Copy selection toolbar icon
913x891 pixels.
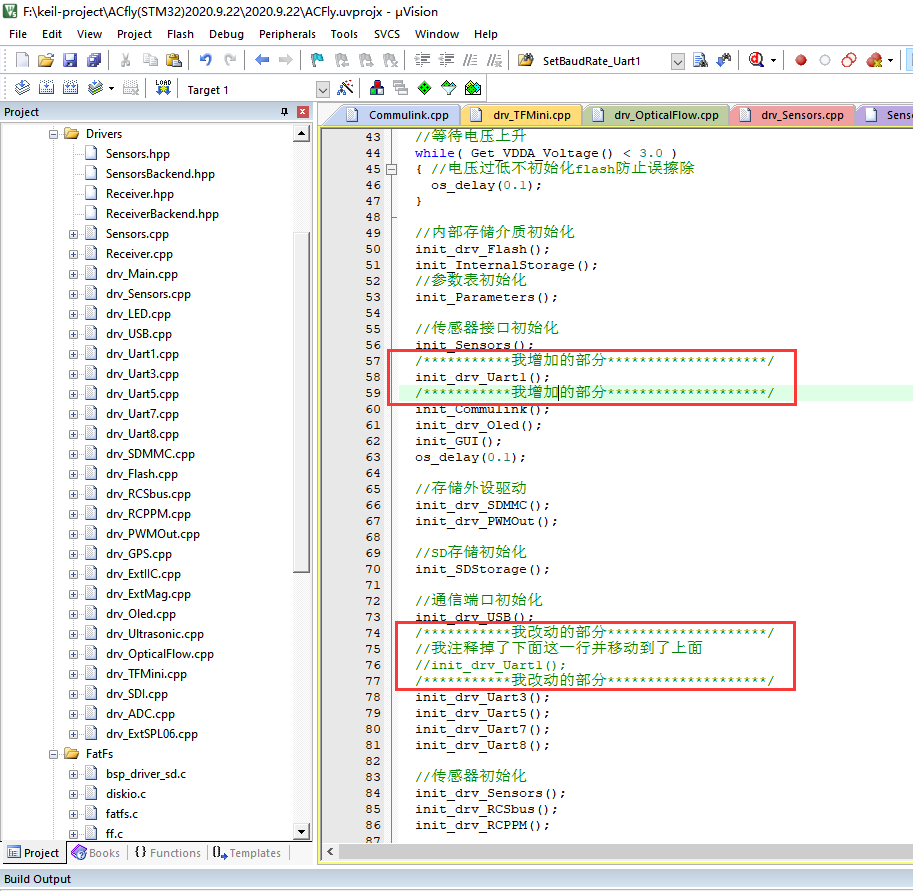pos(150,60)
